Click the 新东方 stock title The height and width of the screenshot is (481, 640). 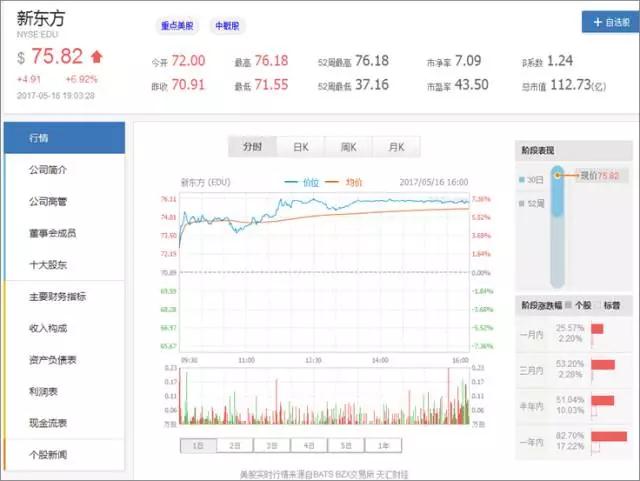point(41,18)
